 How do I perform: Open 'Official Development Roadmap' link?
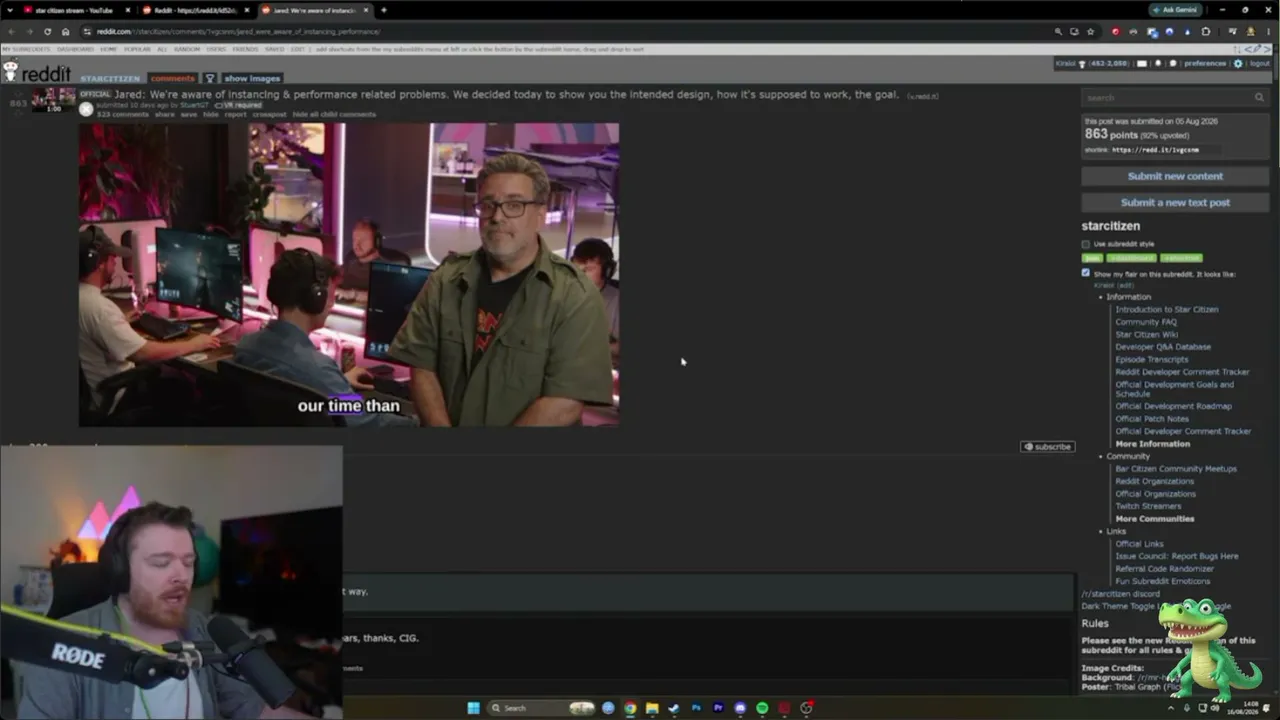tap(1174, 406)
